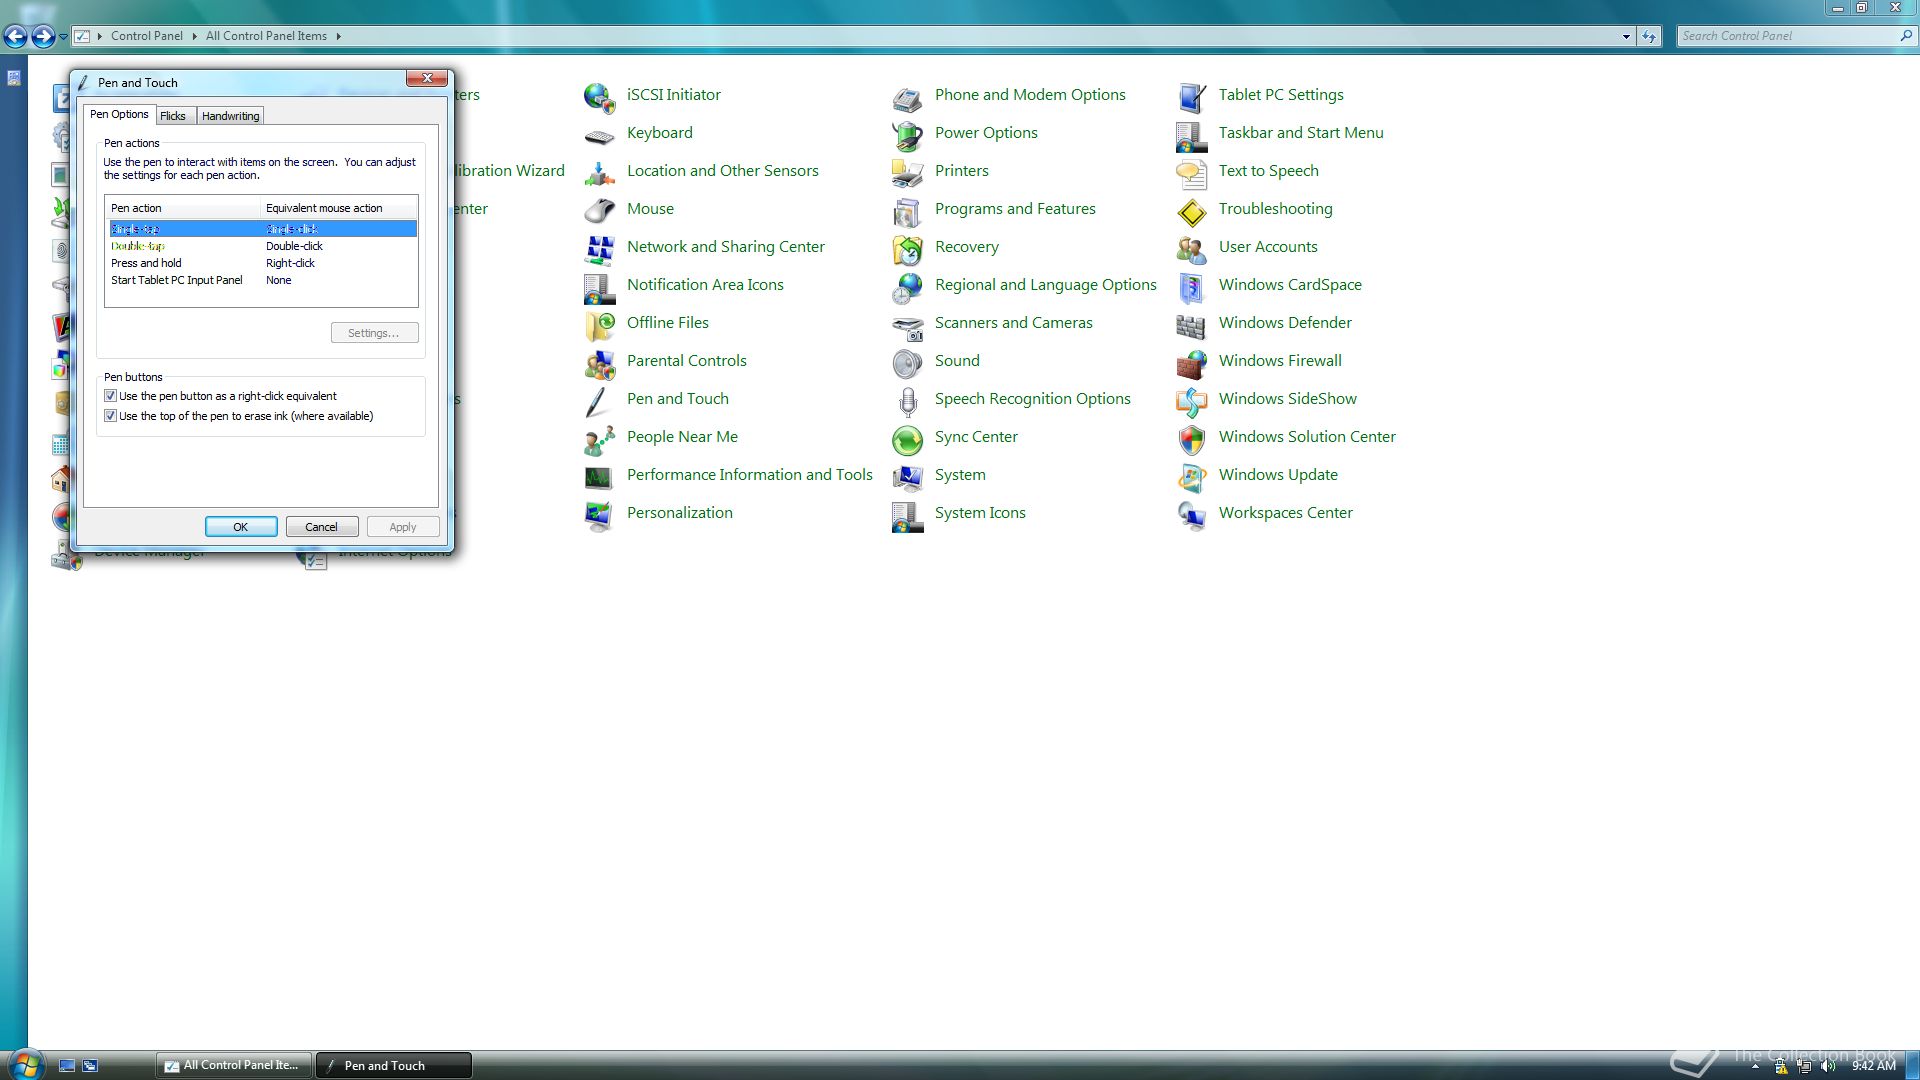Expand the address bar history dropdown arrow
Image resolution: width=1920 pixels, height=1080 pixels.
[1626, 36]
